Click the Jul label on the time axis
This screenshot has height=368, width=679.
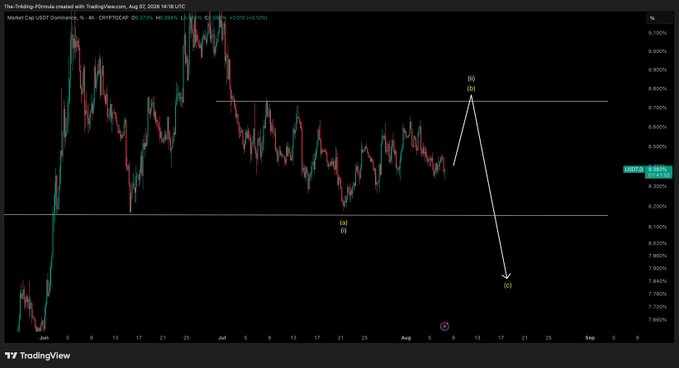point(222,338)
